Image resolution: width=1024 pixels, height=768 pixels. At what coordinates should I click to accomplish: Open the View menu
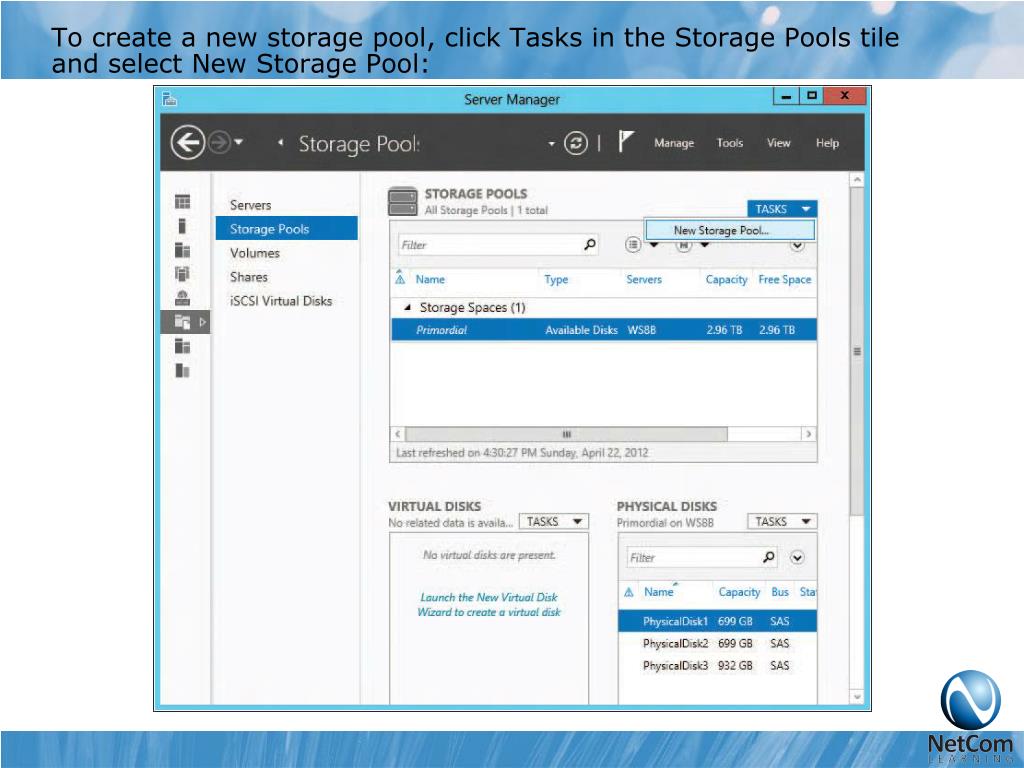[778, 143]
